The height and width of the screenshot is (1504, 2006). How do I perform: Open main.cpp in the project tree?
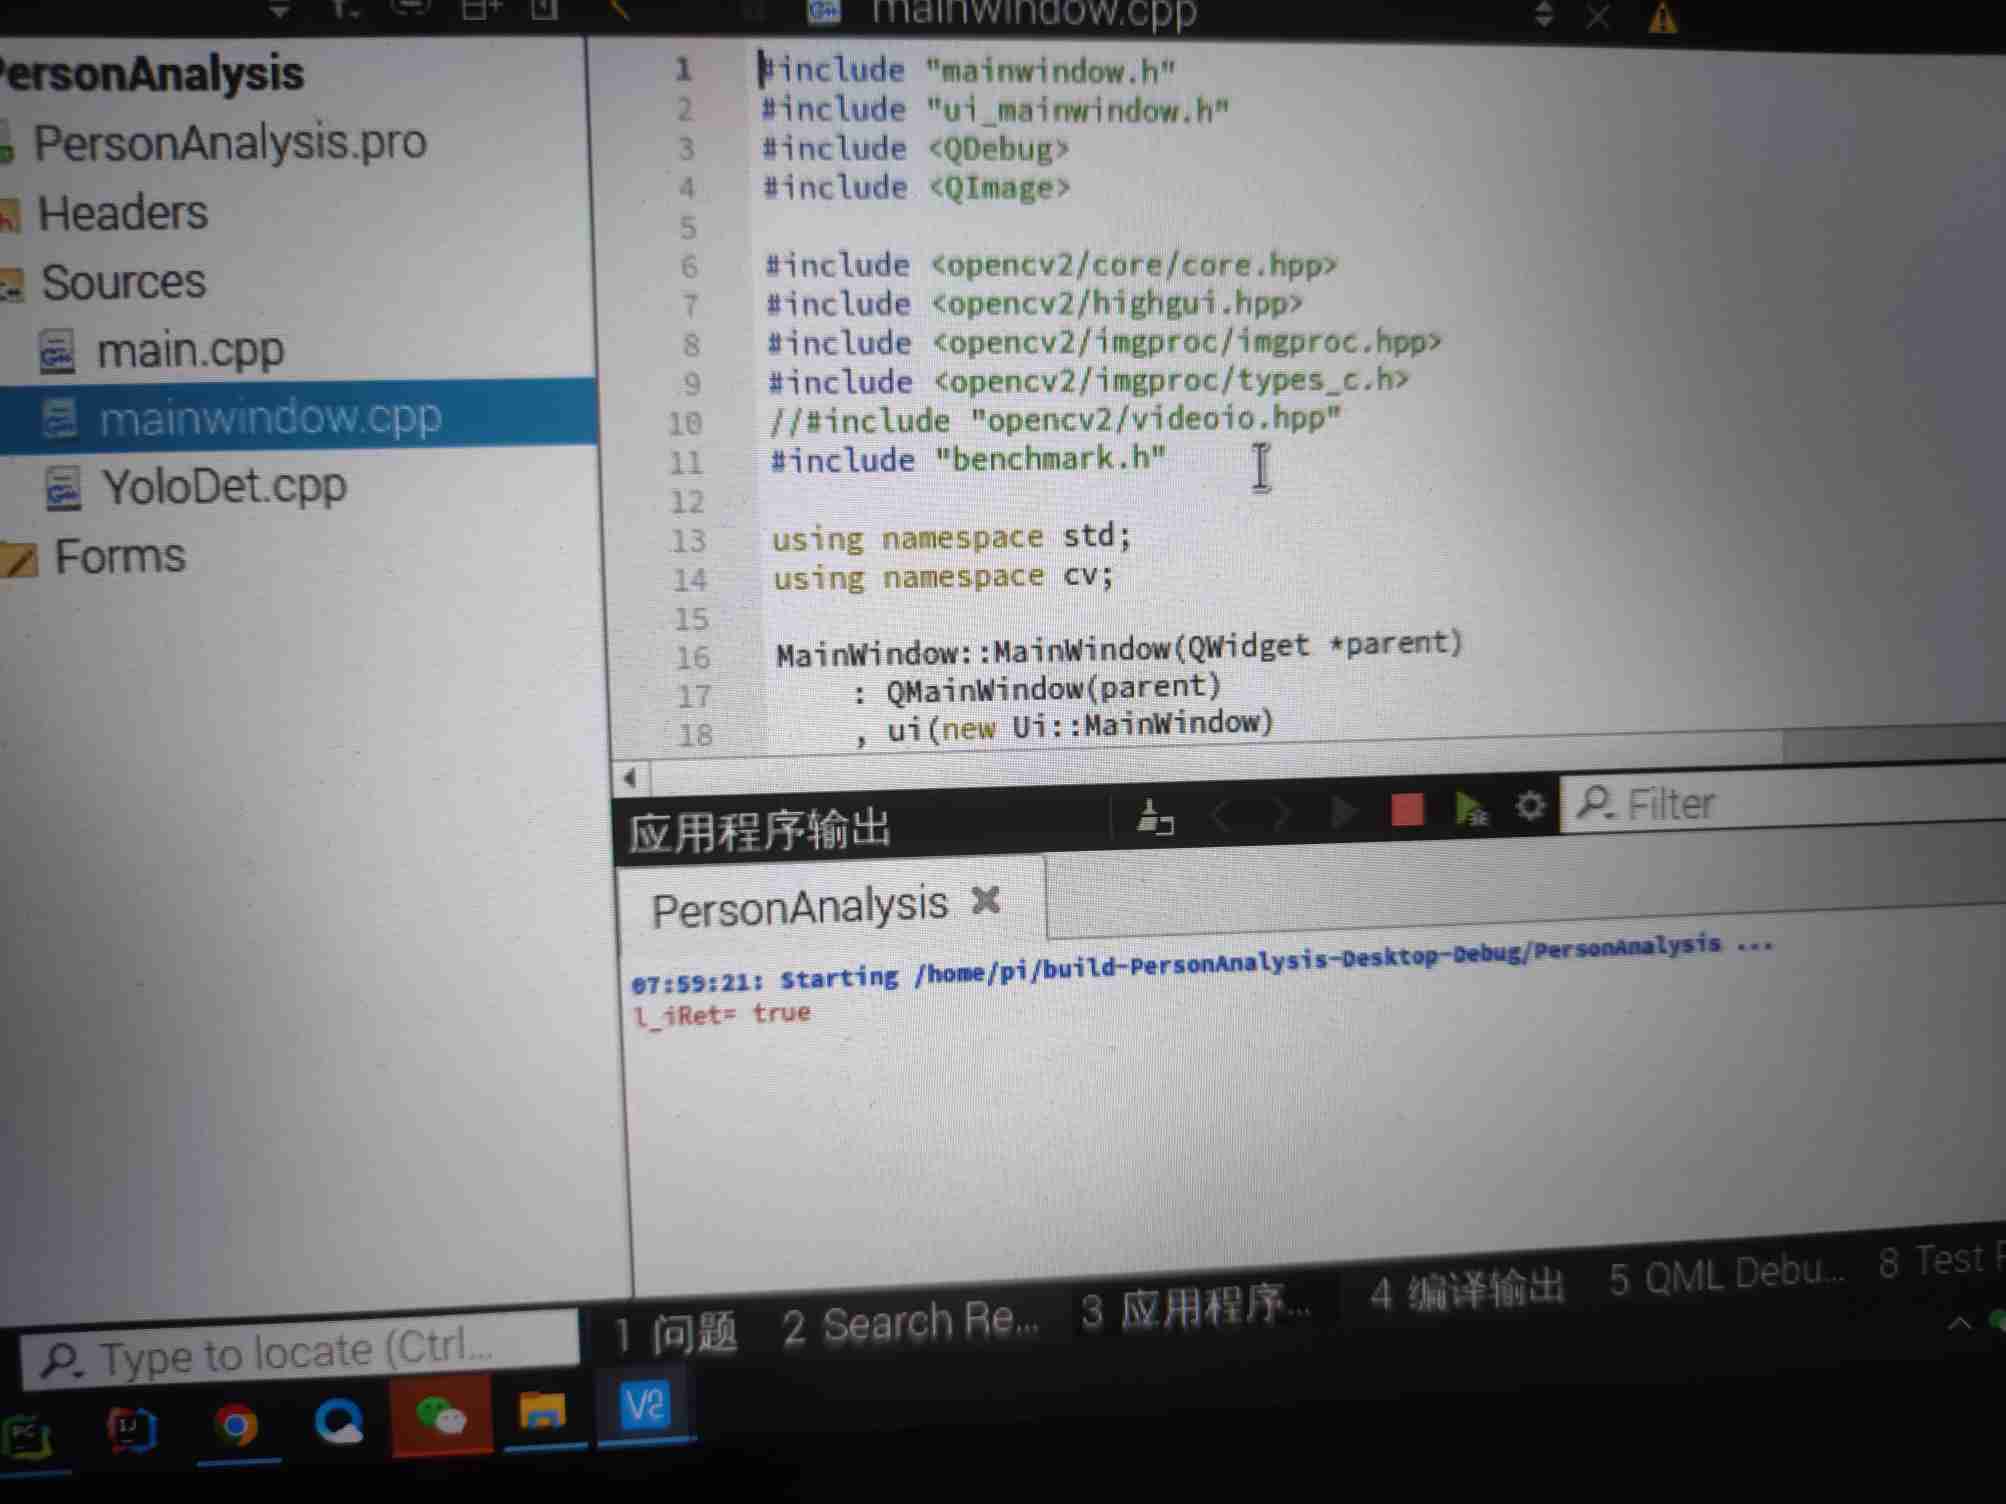[x=189, y=351]
